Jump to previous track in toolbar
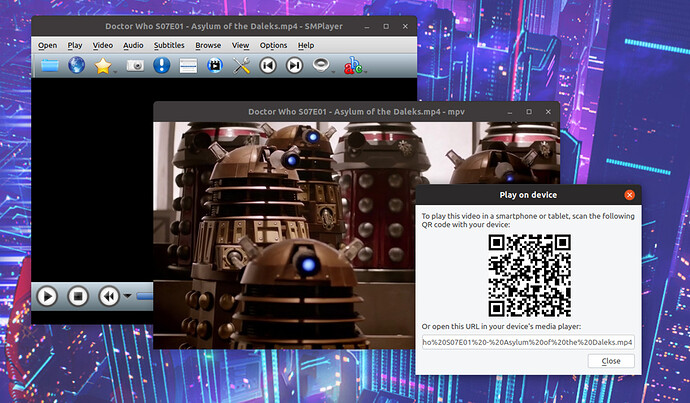690x403 pixels. [x=268, y=66]
